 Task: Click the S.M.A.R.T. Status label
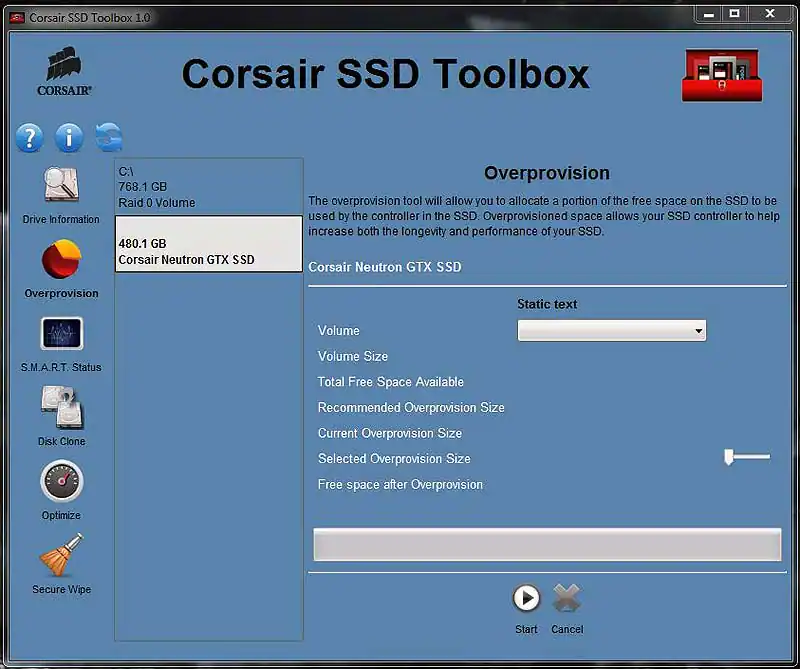61,367
